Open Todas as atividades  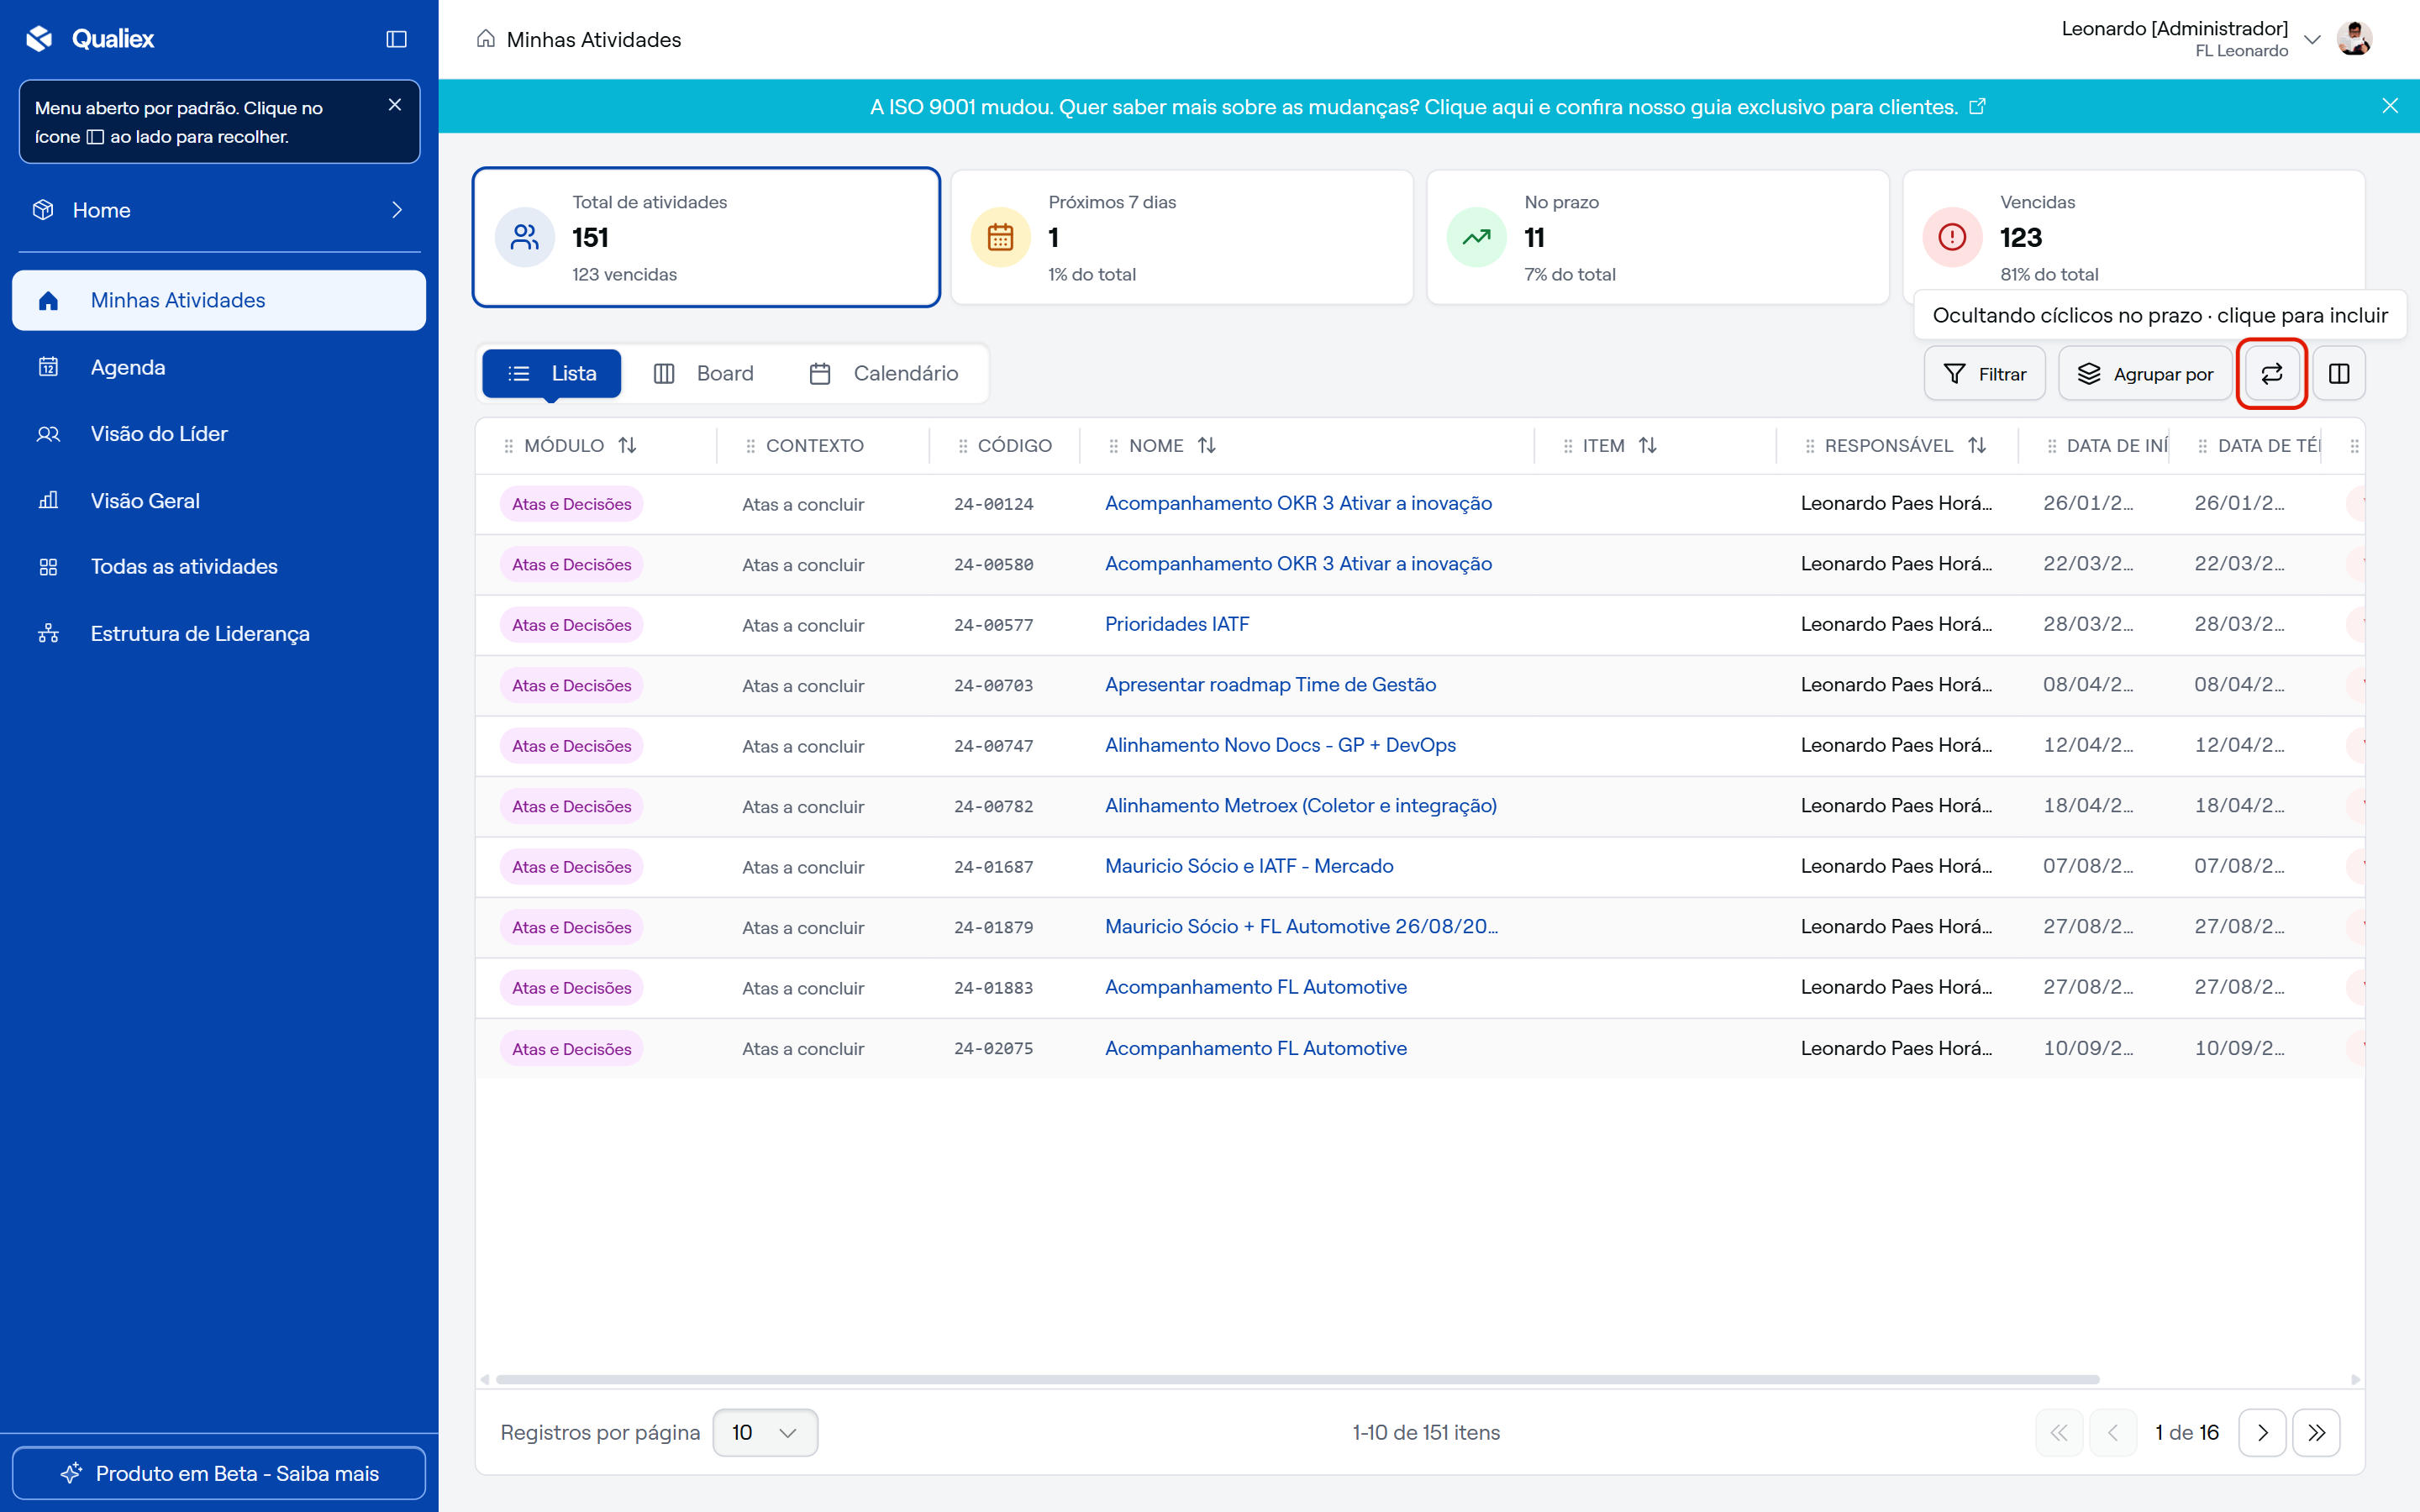[x=219, y=567]
